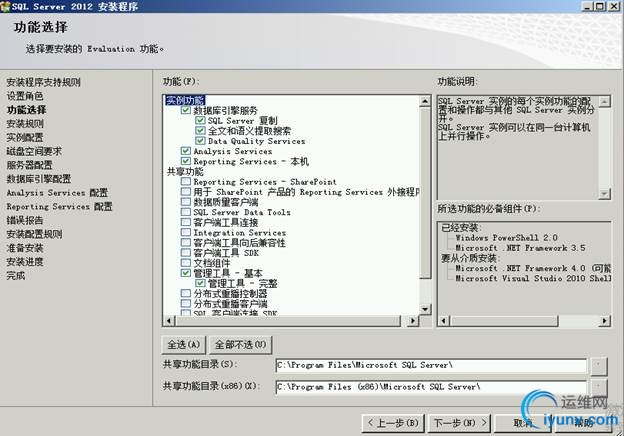Click the feature list vertical scrollbar thumb

(x=425, y=193)
